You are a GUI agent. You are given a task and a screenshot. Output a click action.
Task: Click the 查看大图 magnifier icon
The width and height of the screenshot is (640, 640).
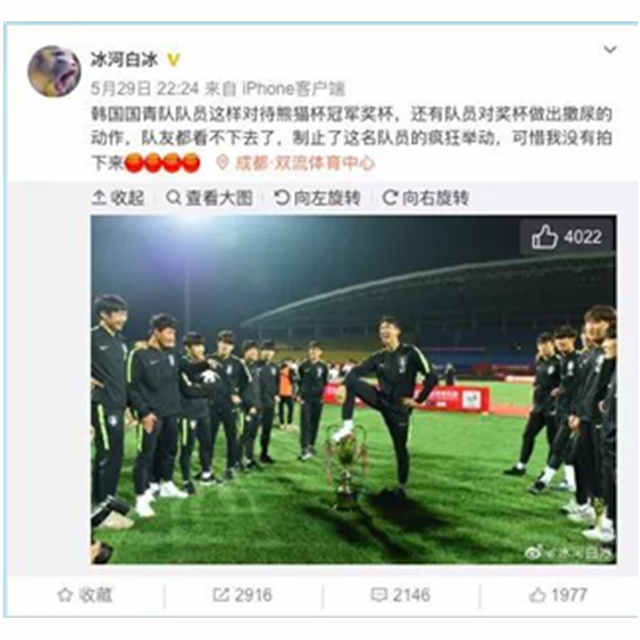pyautogui.click(x=173, y=198)
